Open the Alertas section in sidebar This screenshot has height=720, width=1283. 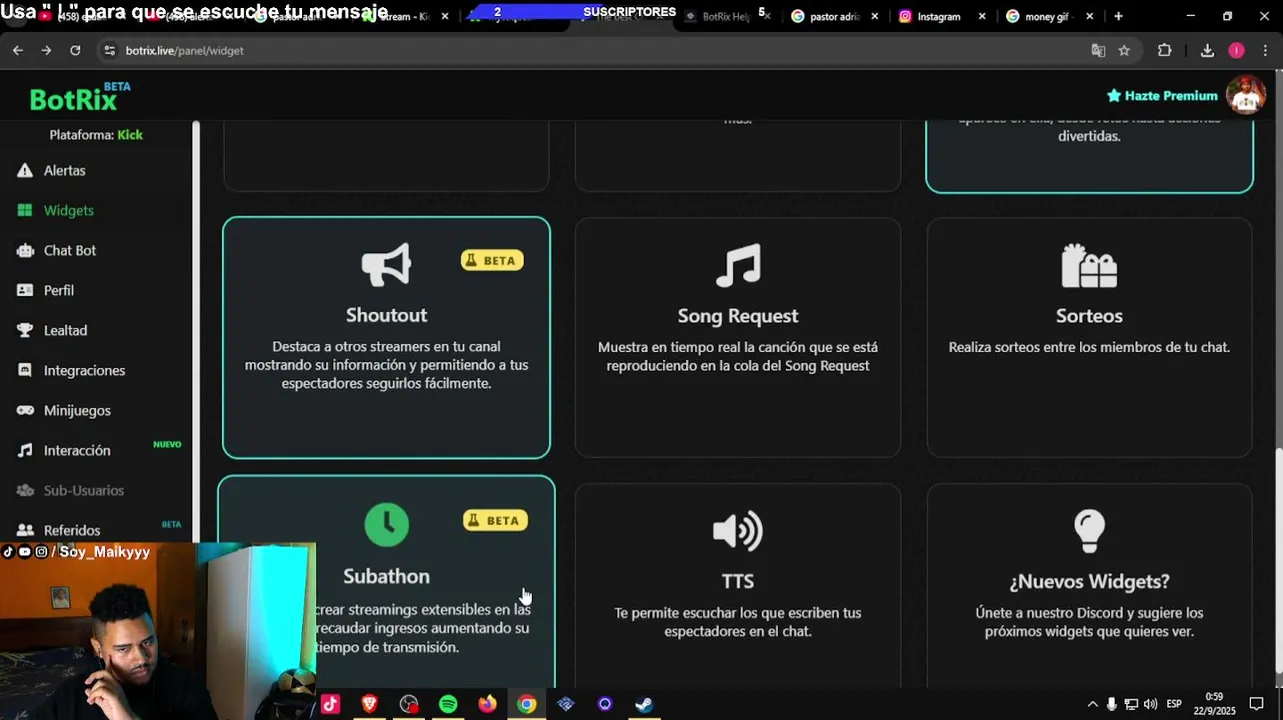coord(64,171)
